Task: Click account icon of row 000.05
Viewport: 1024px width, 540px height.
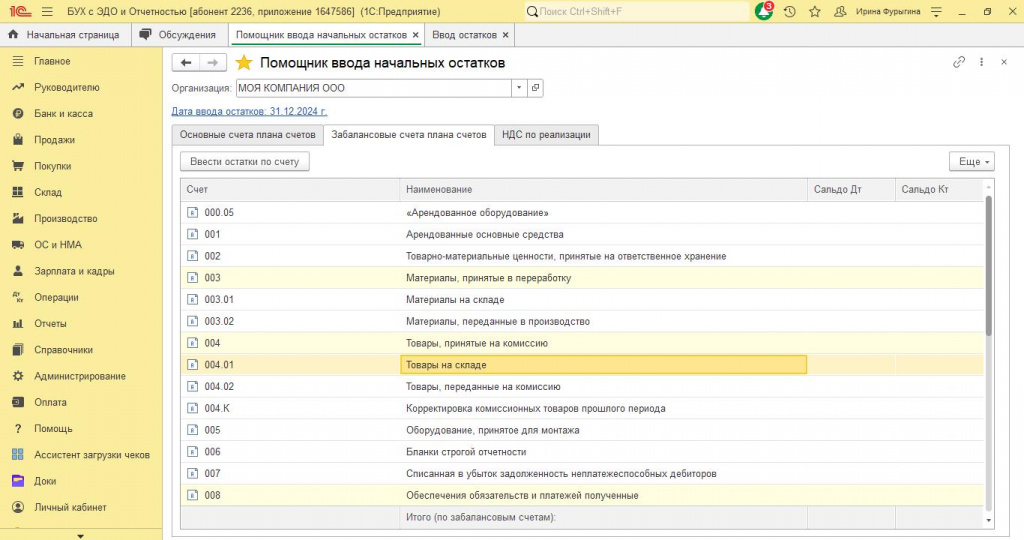Action: (192, 212)
